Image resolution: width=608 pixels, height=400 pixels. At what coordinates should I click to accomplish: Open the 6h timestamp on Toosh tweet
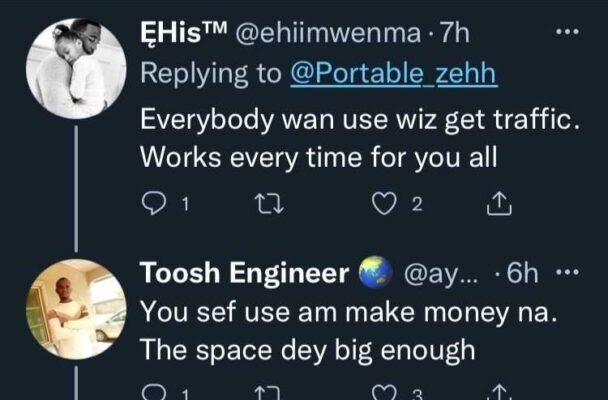pyautogui.click(x=523, y=275)
